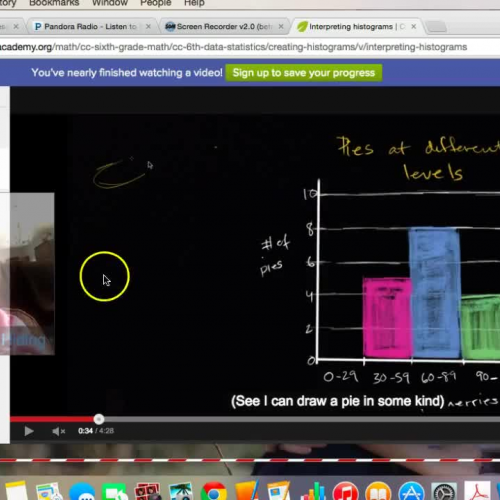Click the blue 60-89 histogram bar
Viewport: 500px width, 500px height.
pyautogui.click(x=435, y=293)
